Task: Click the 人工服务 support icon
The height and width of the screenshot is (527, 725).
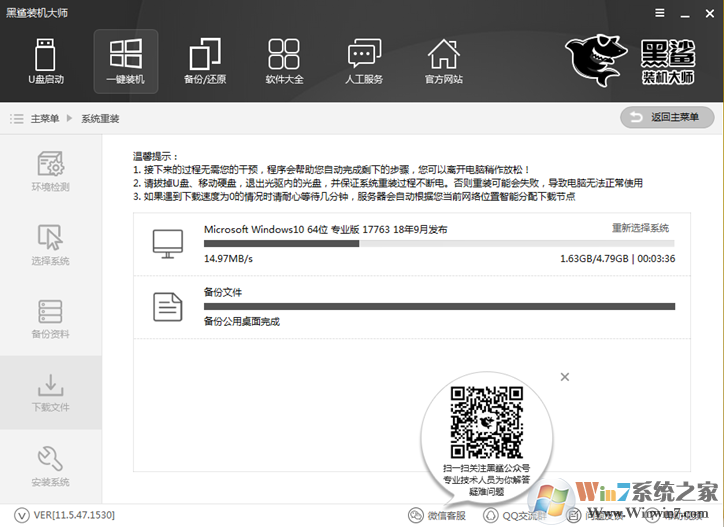Action: [364, 61]
